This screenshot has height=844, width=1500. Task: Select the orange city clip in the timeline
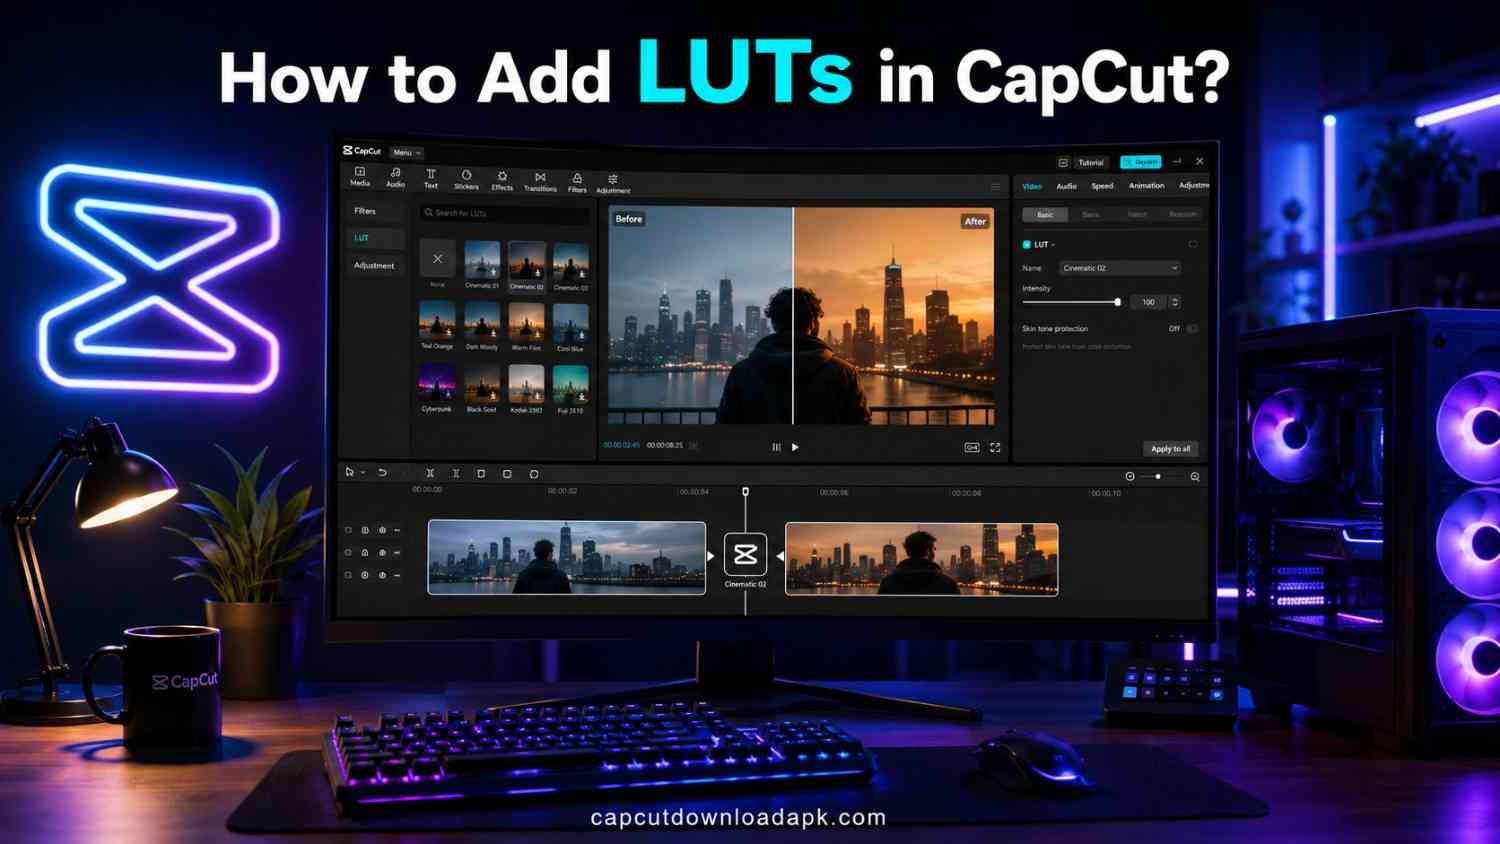click(922, 559)
